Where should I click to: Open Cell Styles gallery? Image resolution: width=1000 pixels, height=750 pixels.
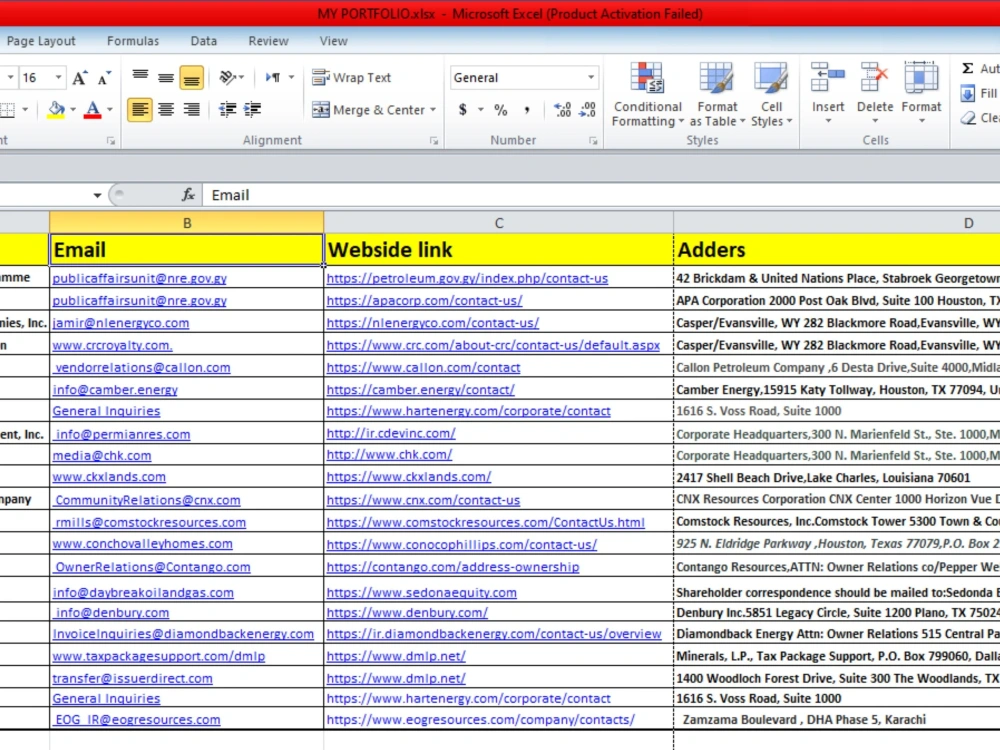[x=771, y=94]
